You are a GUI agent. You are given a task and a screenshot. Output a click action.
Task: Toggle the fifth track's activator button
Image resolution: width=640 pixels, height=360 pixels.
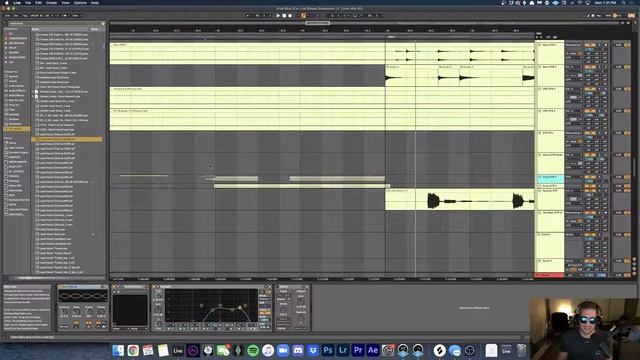coord(589,133)
